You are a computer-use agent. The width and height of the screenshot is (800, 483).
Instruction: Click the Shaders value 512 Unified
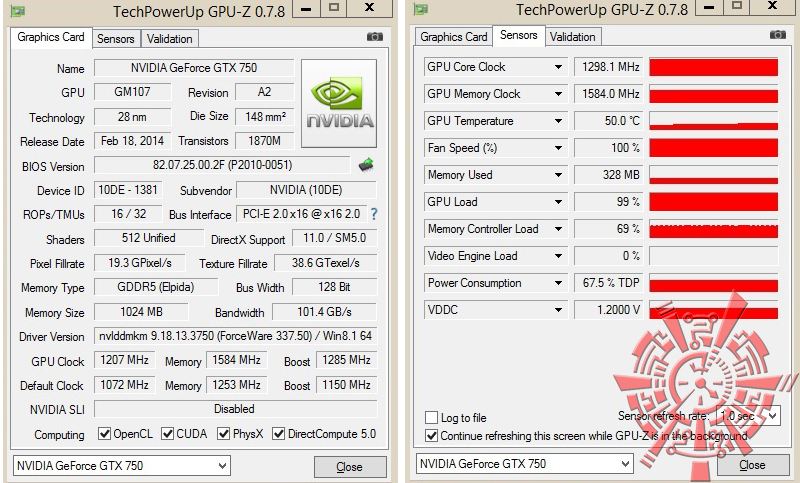[148, 238]
